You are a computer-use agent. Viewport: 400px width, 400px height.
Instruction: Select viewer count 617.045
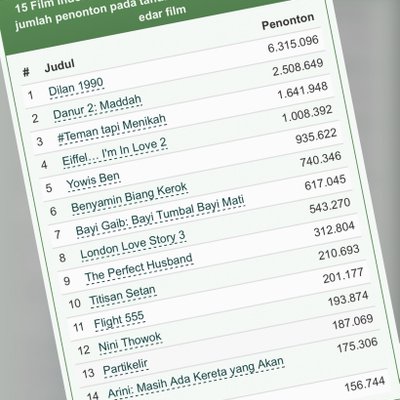click(x=325, y=183)
